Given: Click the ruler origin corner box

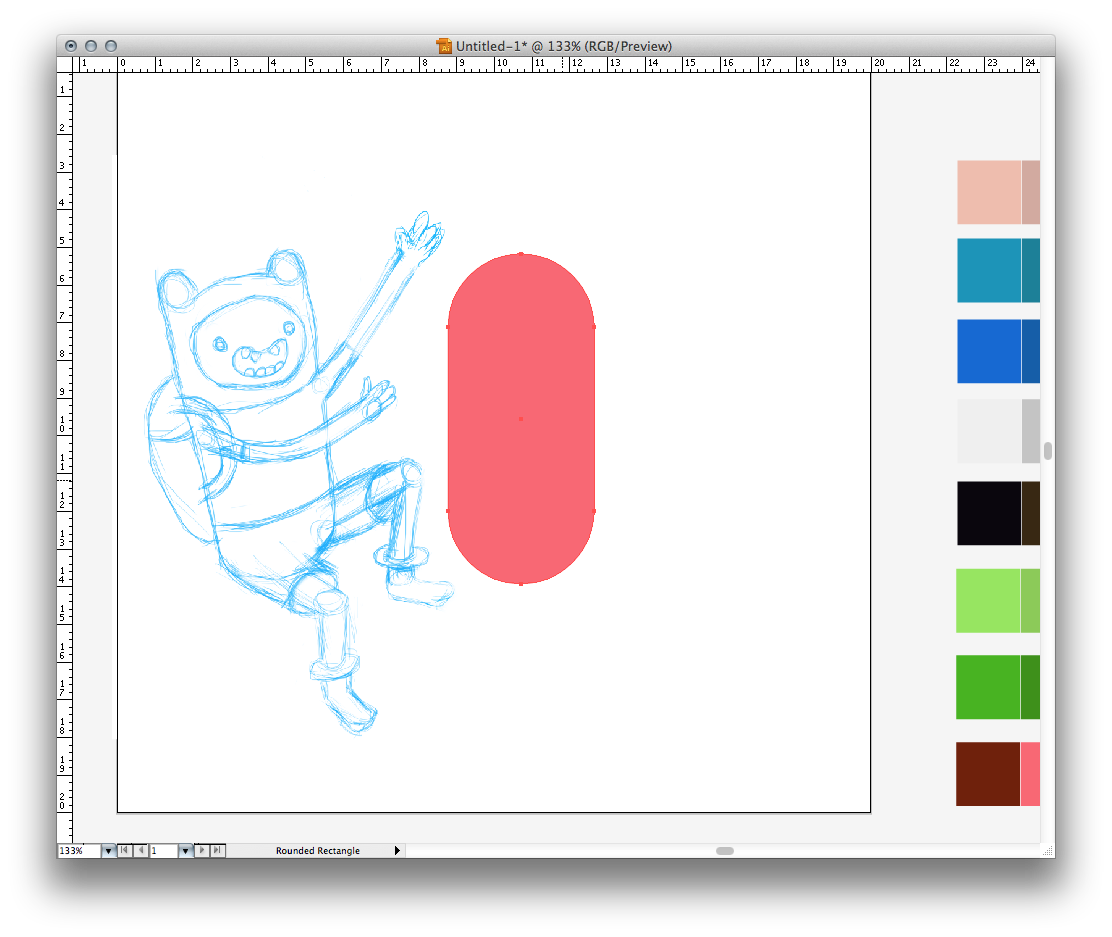Looking at the screenshot, I should (66, 64).
